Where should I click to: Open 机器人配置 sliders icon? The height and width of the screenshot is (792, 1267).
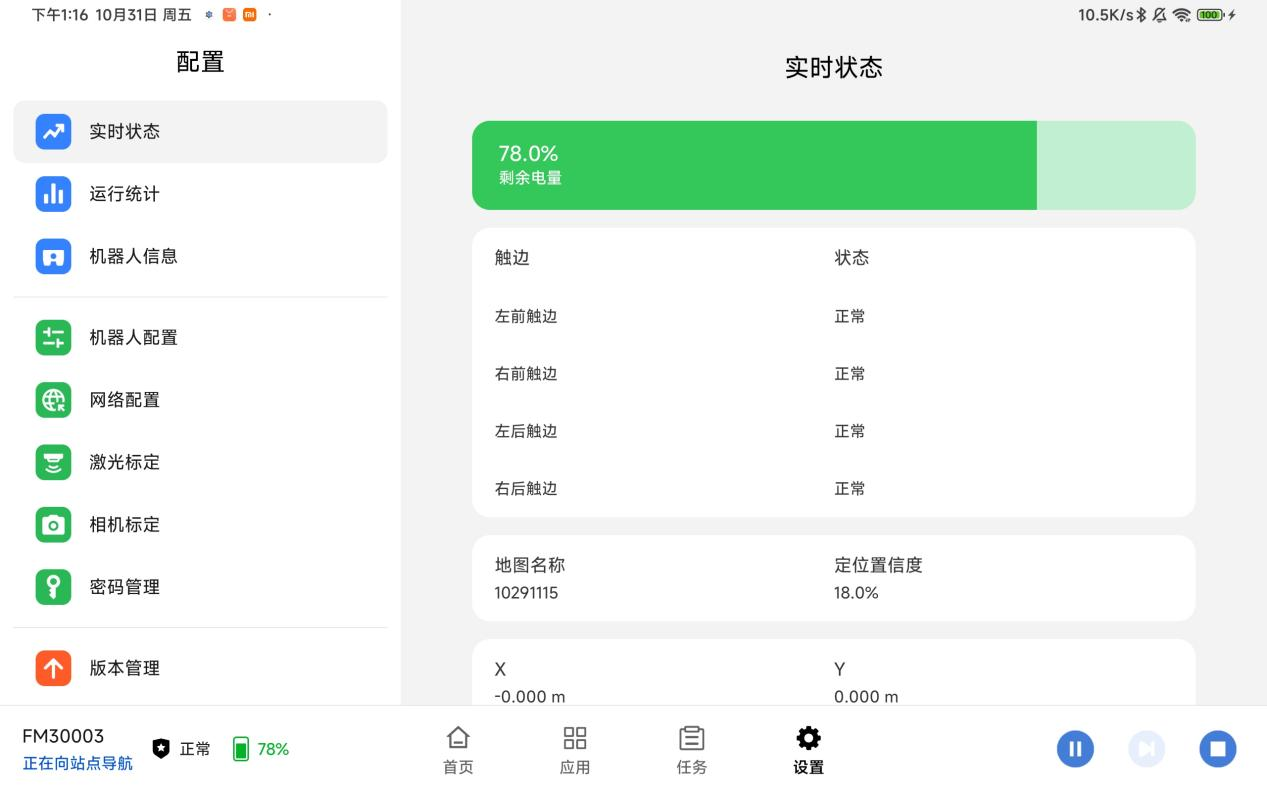coord(53,337)
